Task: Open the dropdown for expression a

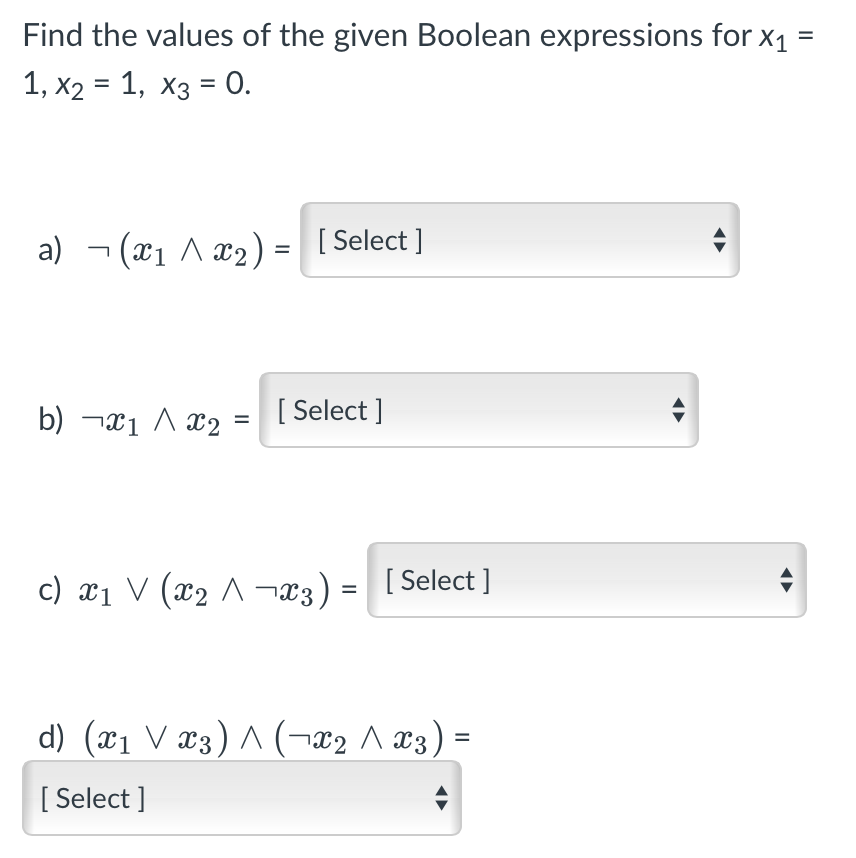Action: click(519, 240)
